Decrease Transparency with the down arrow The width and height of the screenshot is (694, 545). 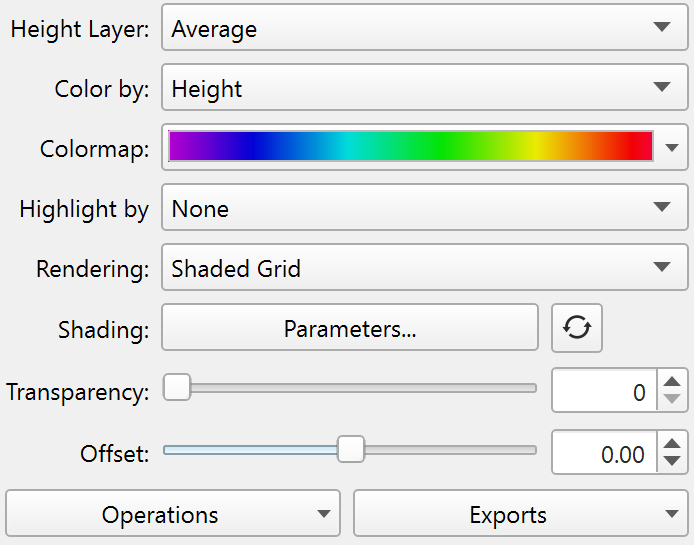point(674,400)
